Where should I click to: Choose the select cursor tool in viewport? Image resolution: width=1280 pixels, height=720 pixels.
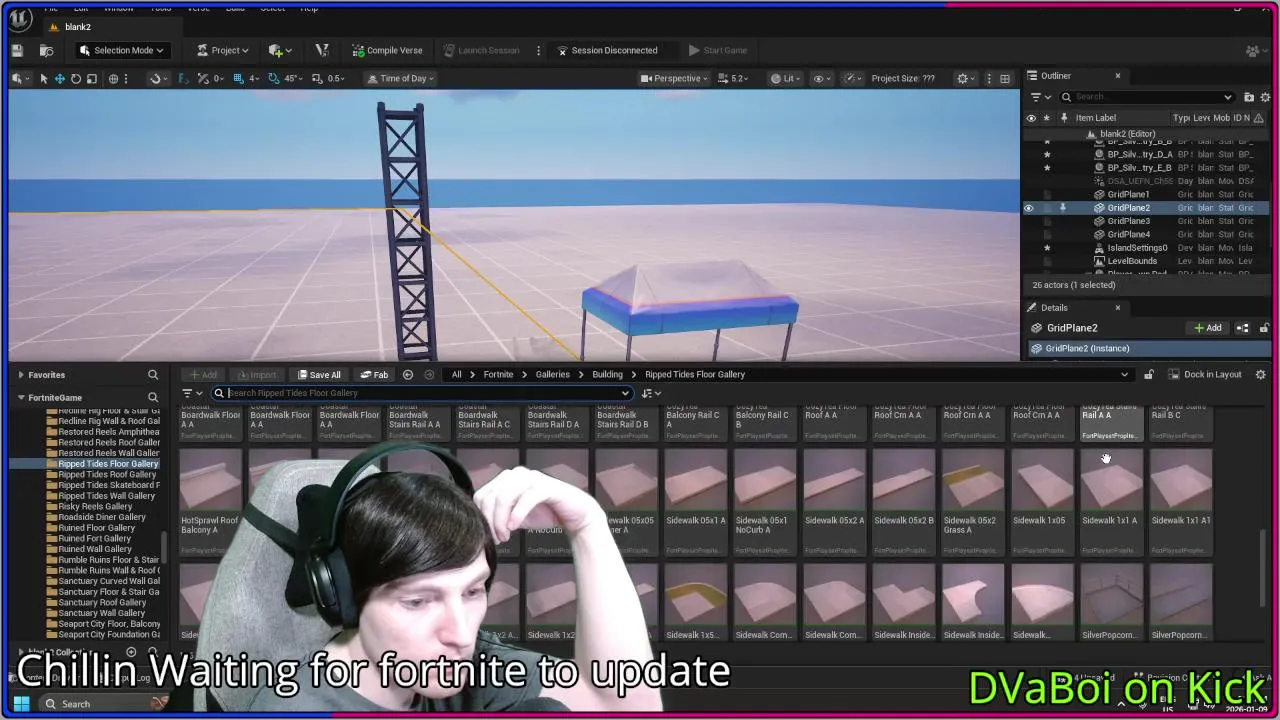[x=43, y=78]
